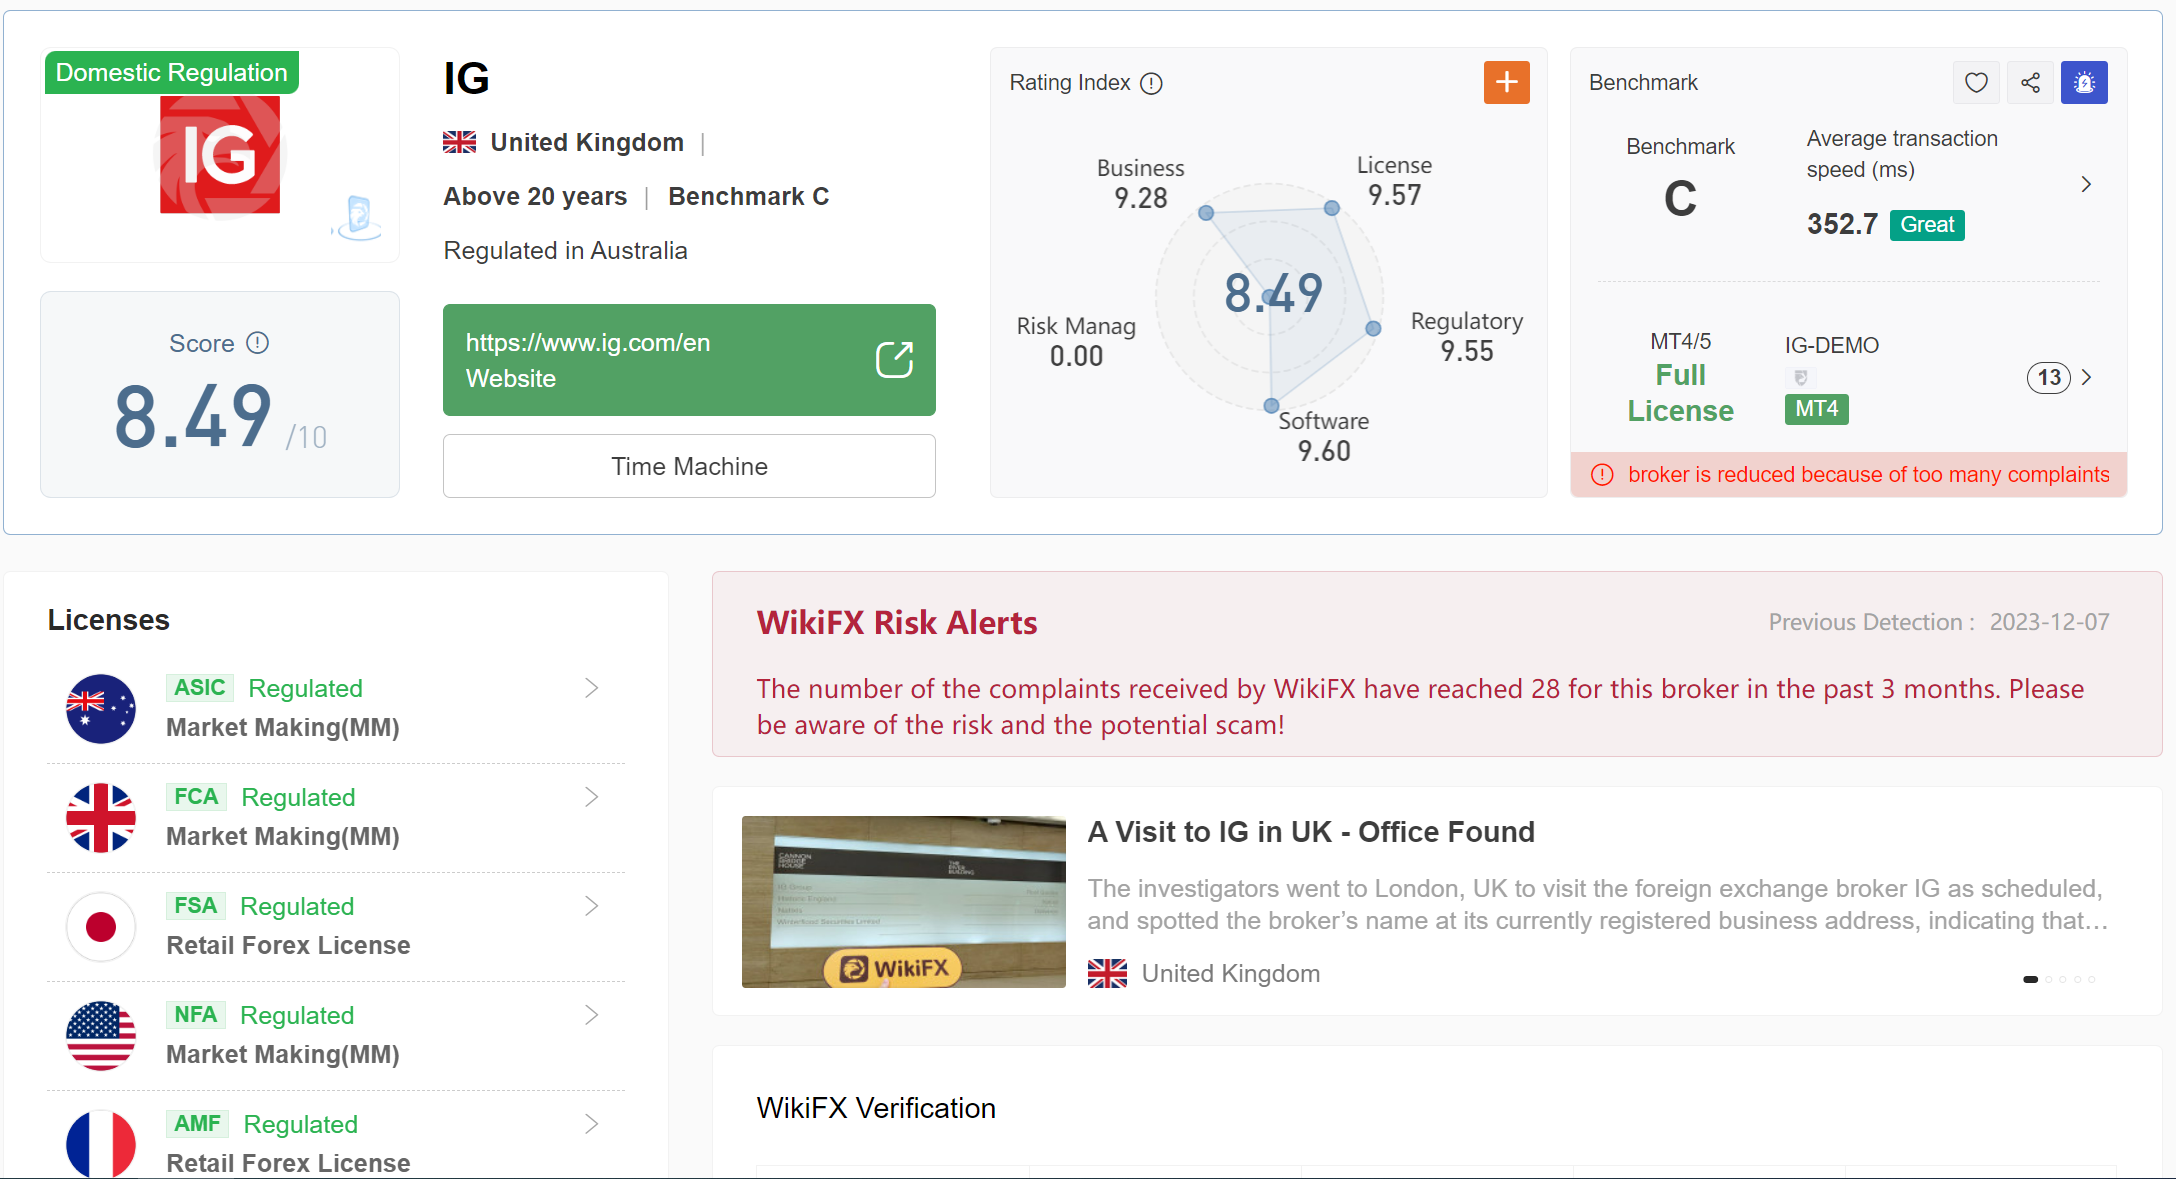This screenshot has width=2176, height=1179.
Task: Click the external link icon on website button
Action: click(895, 360)
